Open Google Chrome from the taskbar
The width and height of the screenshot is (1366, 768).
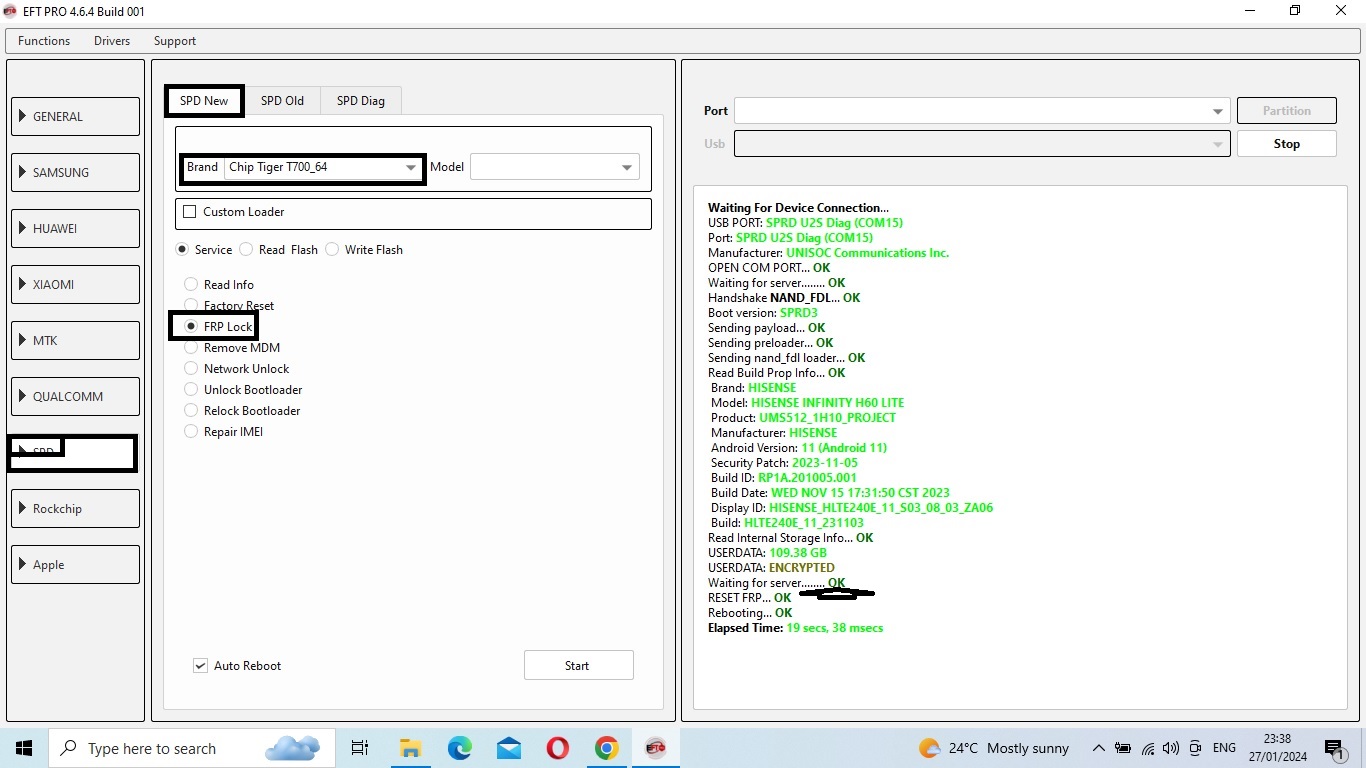(606, 748)
